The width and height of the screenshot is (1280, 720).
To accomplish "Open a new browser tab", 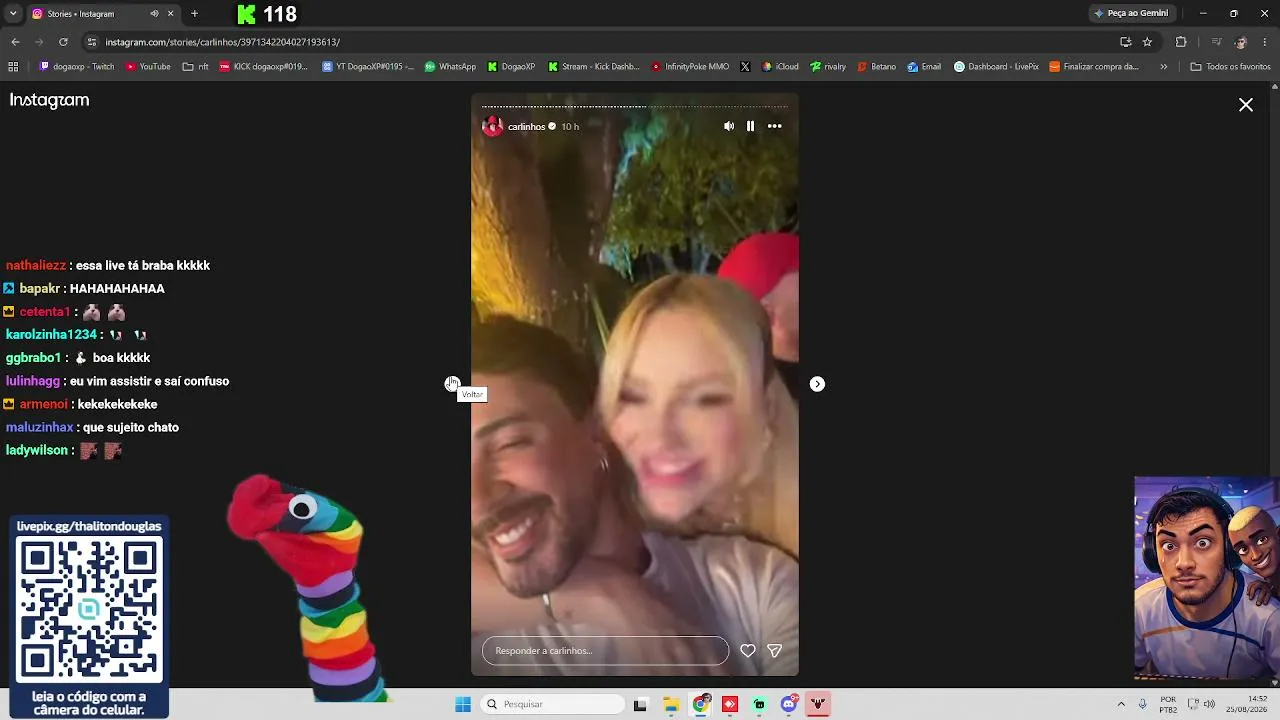I will (x=194, y=14).
